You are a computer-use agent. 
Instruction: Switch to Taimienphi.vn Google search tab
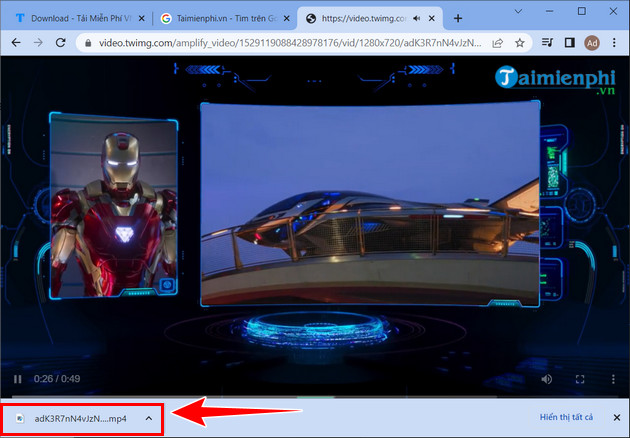(x=225, y=18)
